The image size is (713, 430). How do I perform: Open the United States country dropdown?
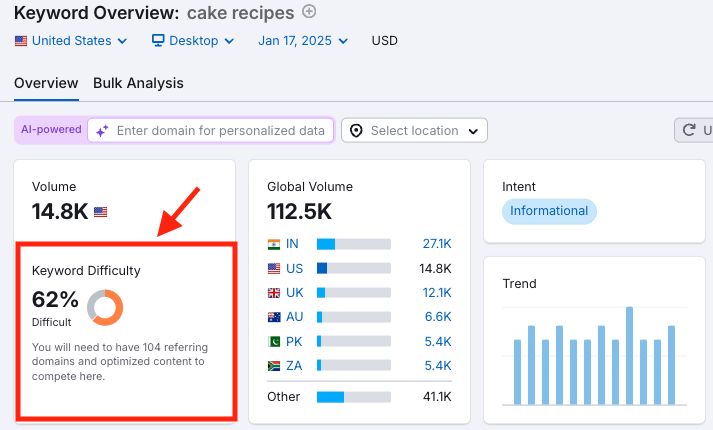pyautogui.click(x=71, y=41)
